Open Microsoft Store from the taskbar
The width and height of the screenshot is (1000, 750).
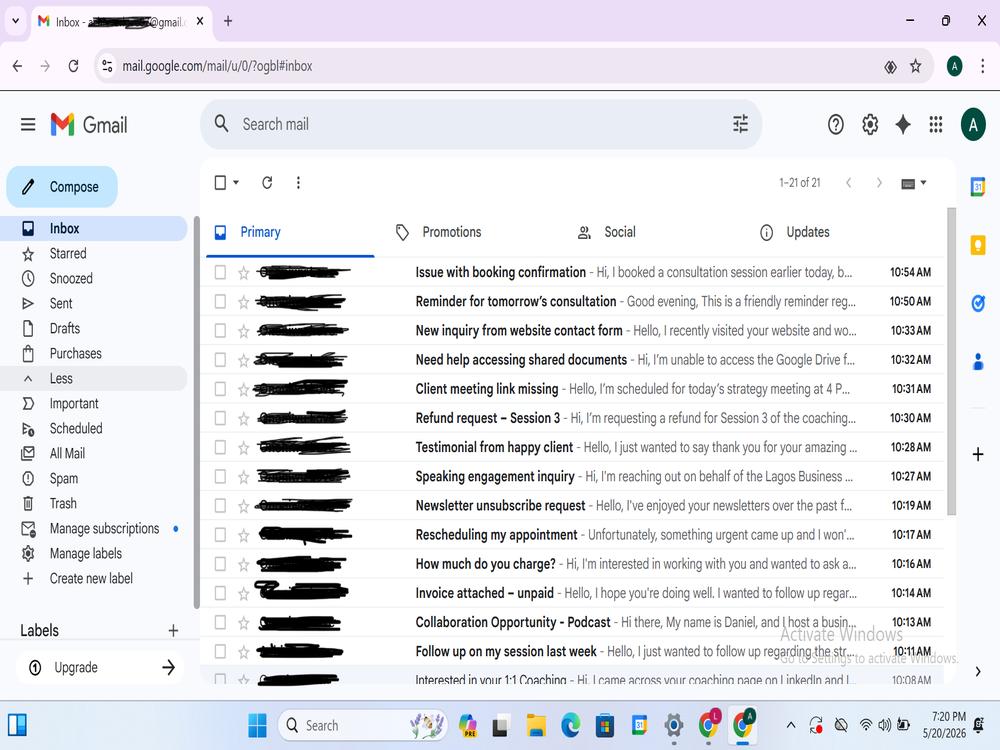pyautogui.click(x=605, y=726)
